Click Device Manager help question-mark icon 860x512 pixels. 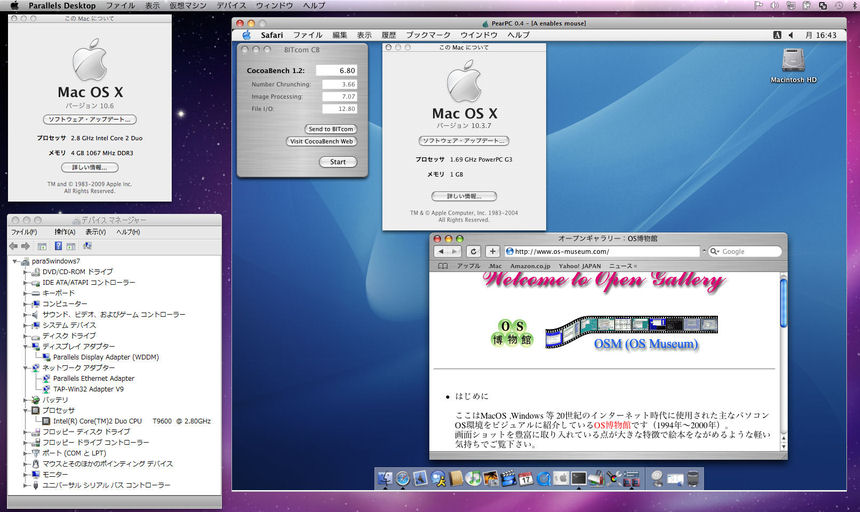58,246
